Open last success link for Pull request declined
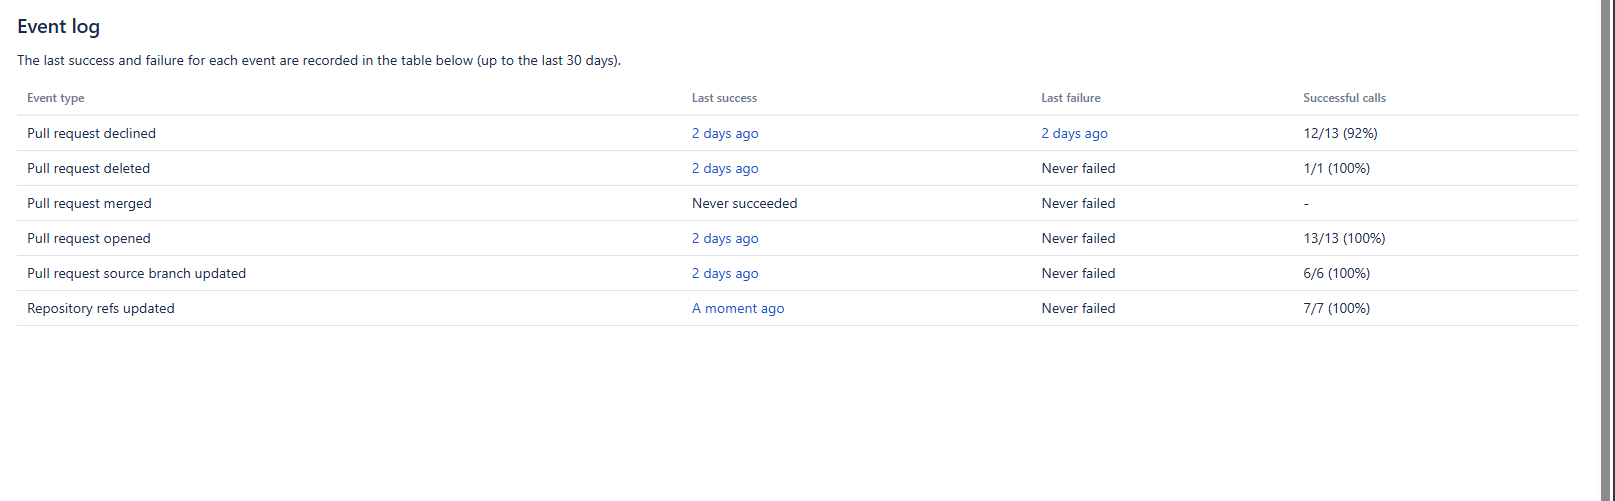Viewport: 1615px width, 501px height. (724, 133)
